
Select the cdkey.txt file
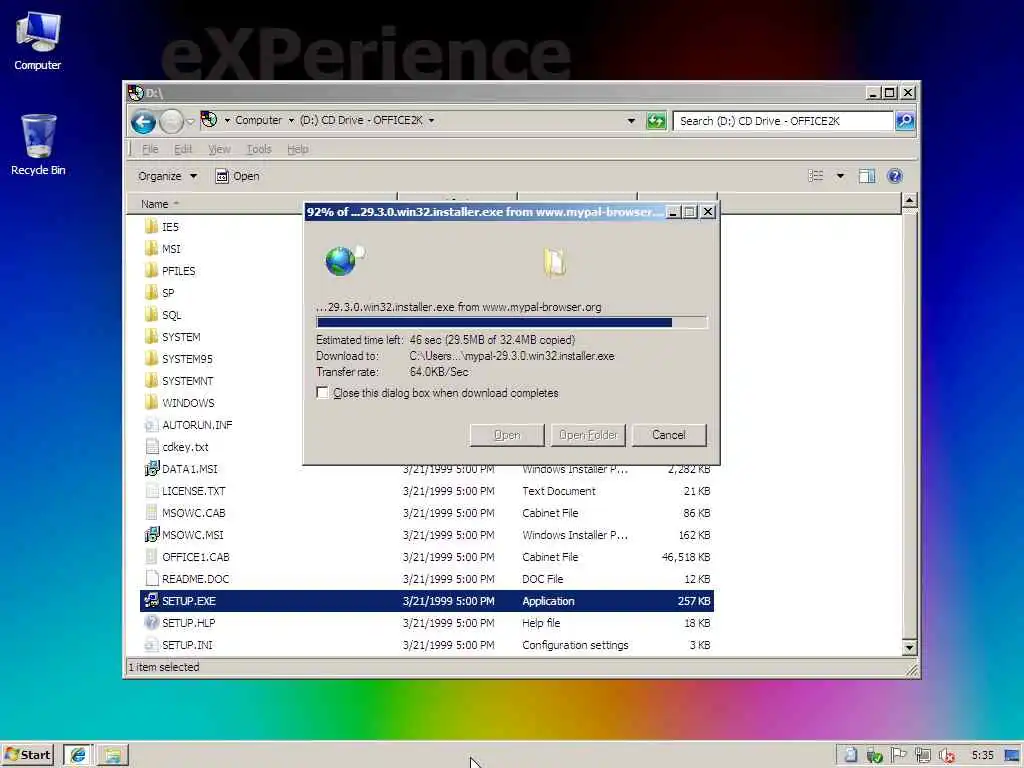(185, 447)
